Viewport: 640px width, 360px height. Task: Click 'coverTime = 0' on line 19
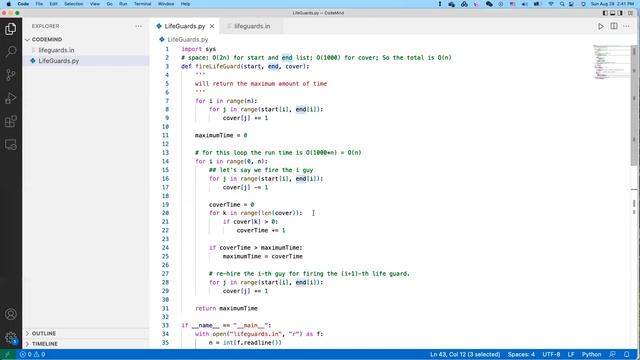coord(231,204)
